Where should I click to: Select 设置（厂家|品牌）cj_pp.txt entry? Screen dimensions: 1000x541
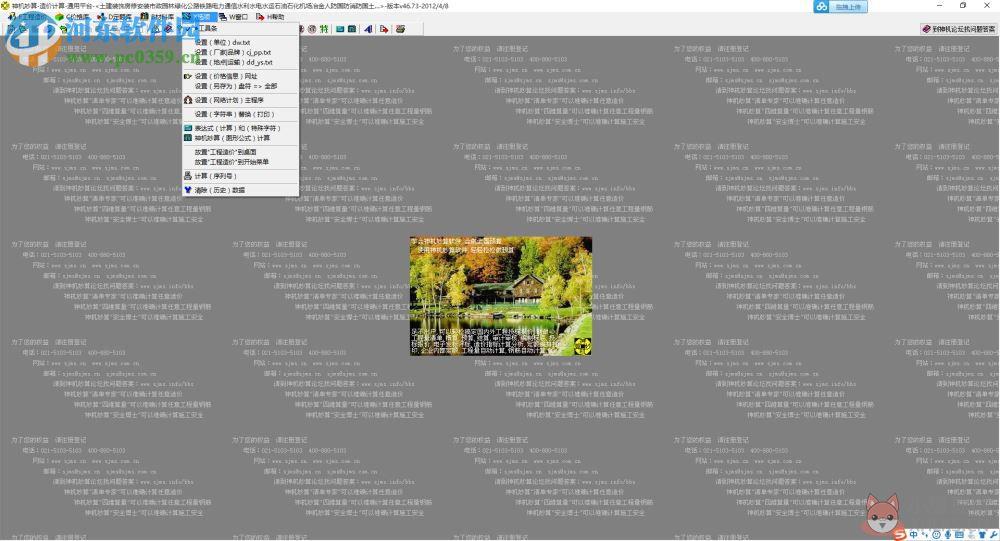point(240,52)
